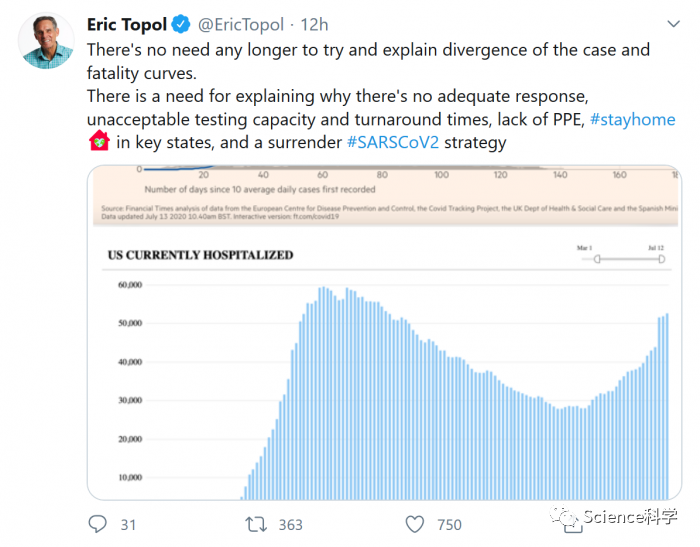Click the reply speech bubble icon

coord(97,524)
